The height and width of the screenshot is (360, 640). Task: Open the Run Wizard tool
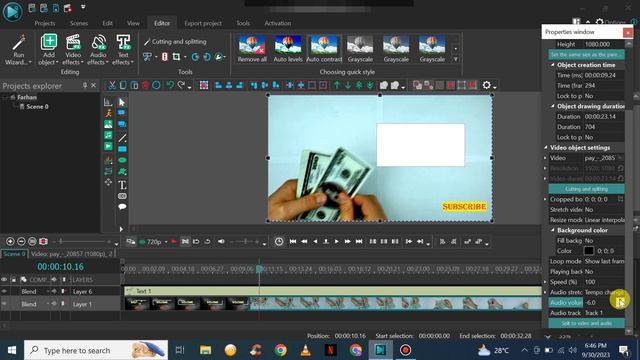point(18,50)
